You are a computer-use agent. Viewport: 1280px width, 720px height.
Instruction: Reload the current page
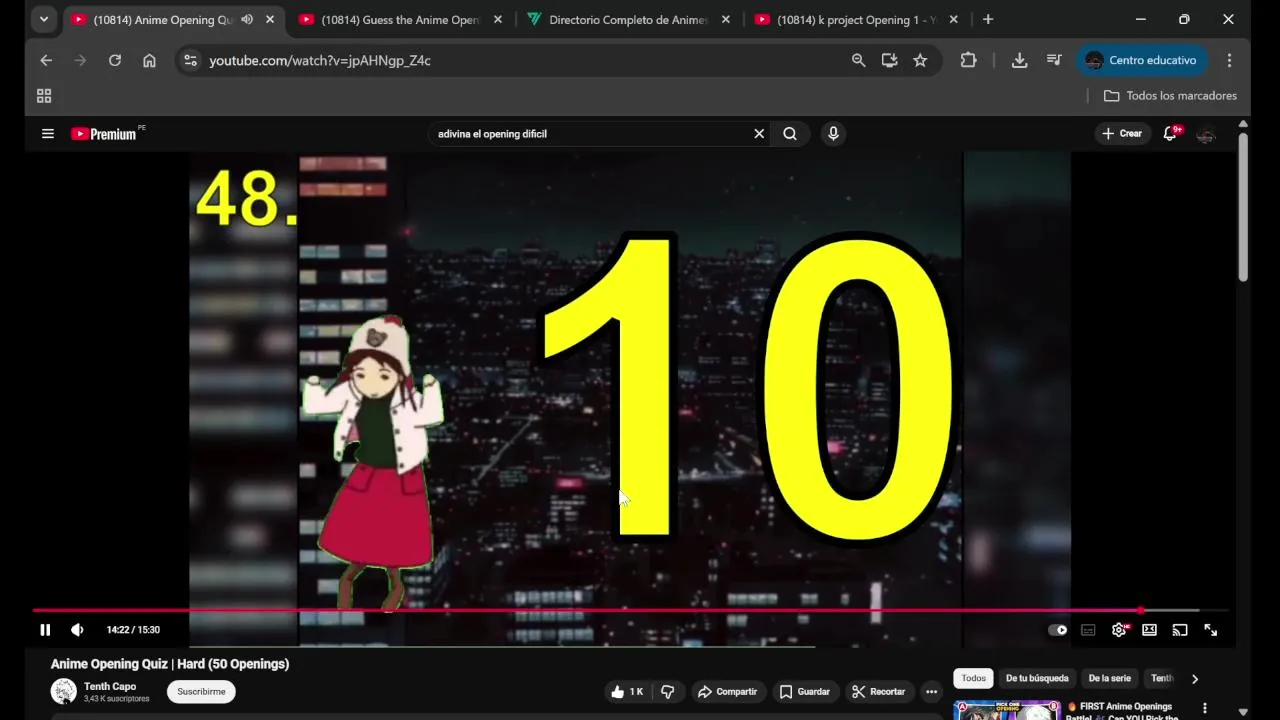[x=115, y=61]
